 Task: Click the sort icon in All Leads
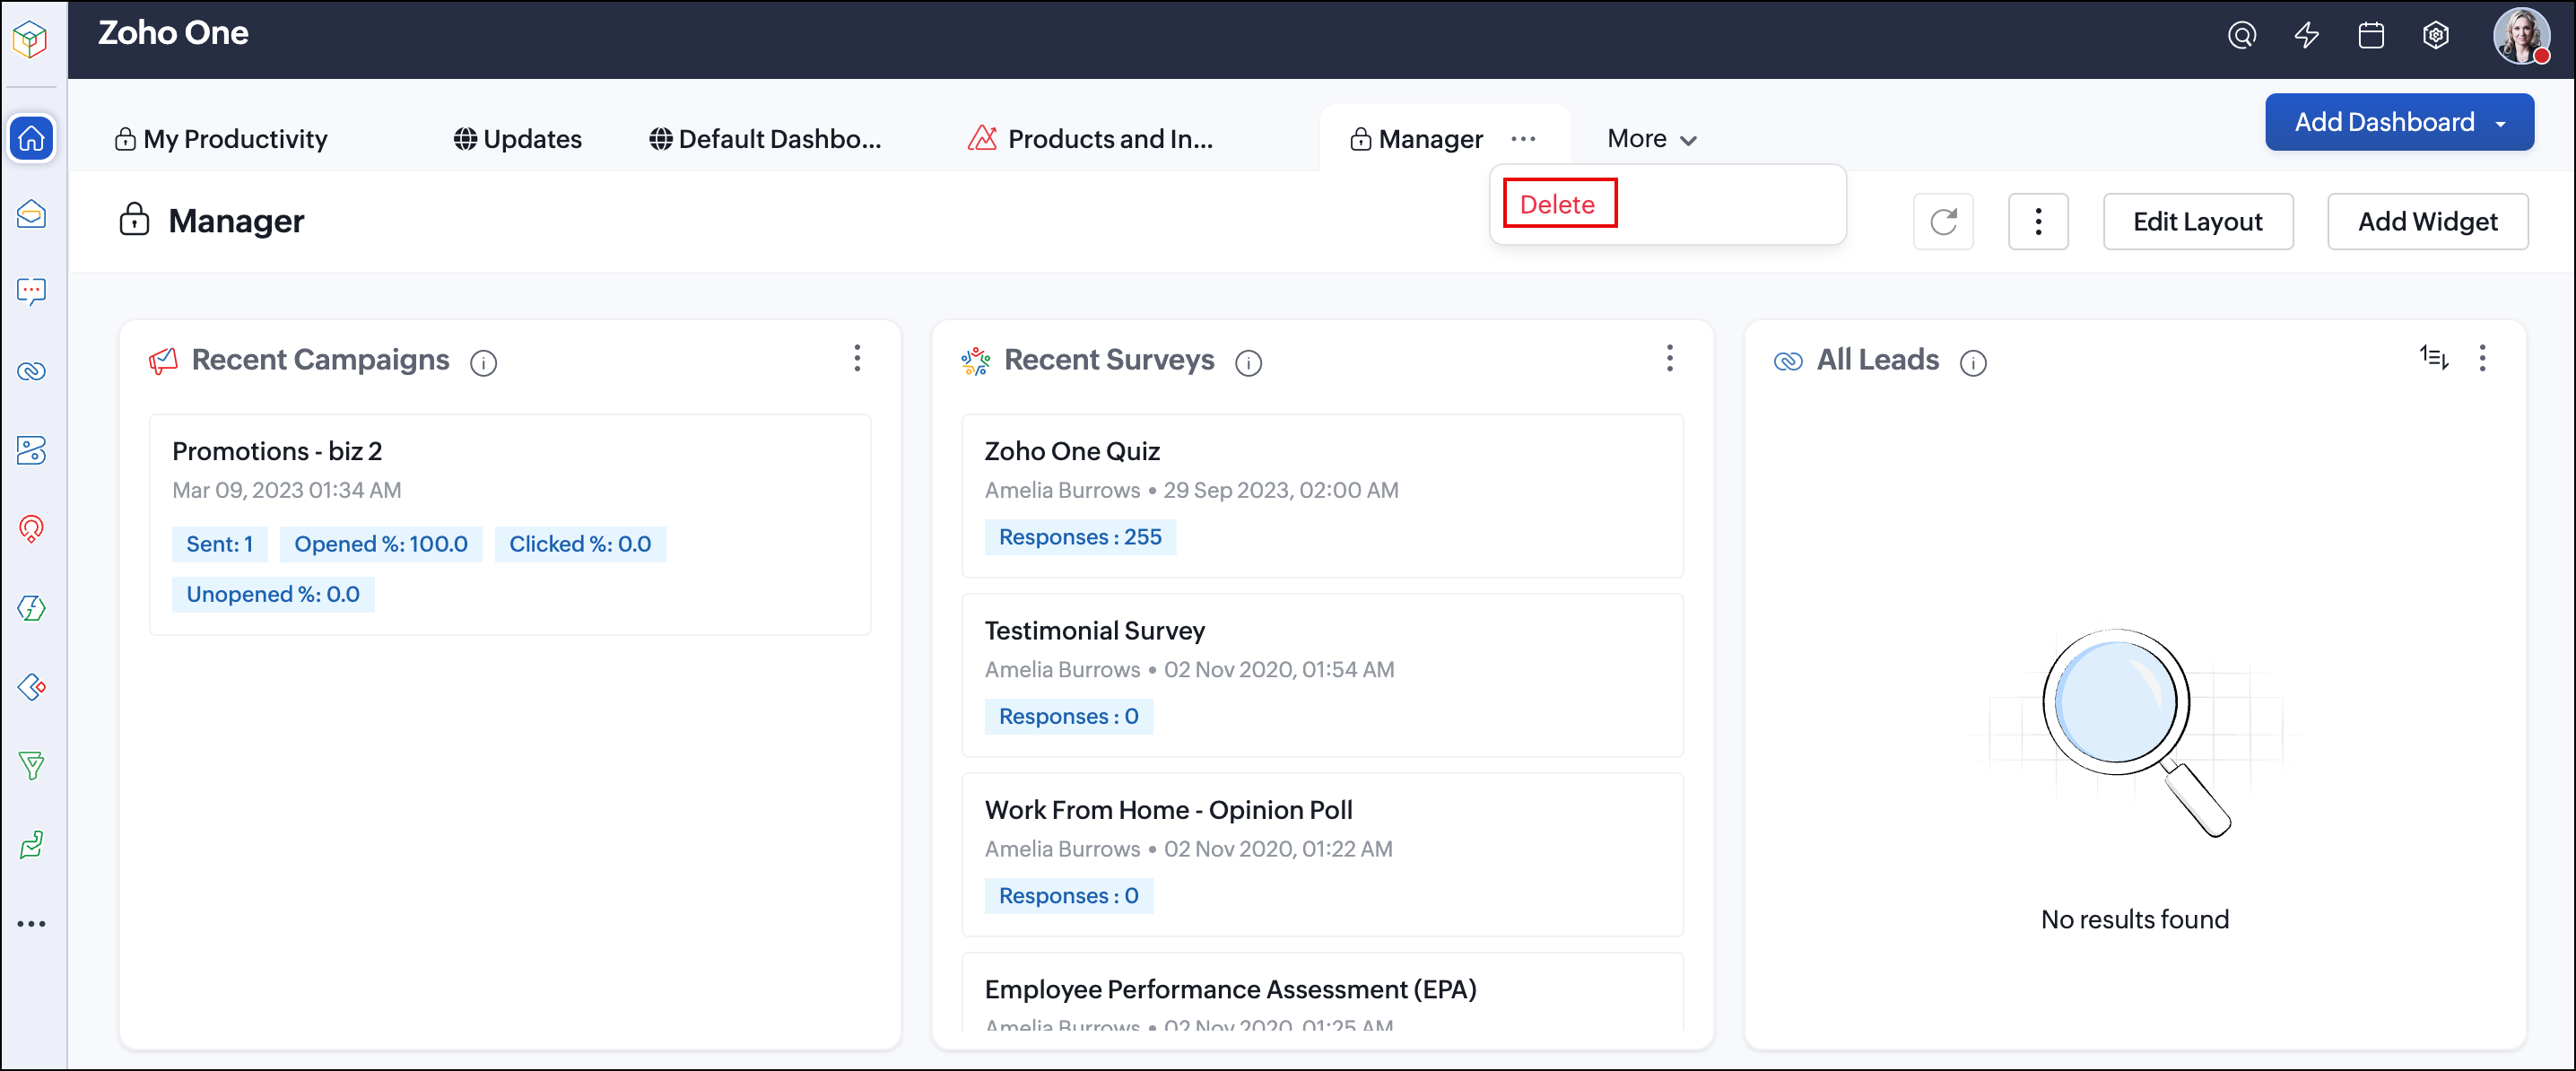[2433, 358]
